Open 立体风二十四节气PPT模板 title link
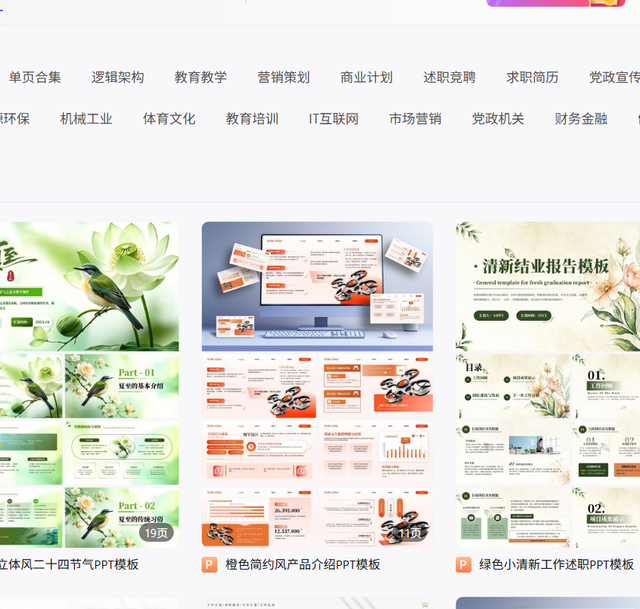The height and width of the screenshot is (609, 640). (x=69, y=565)
